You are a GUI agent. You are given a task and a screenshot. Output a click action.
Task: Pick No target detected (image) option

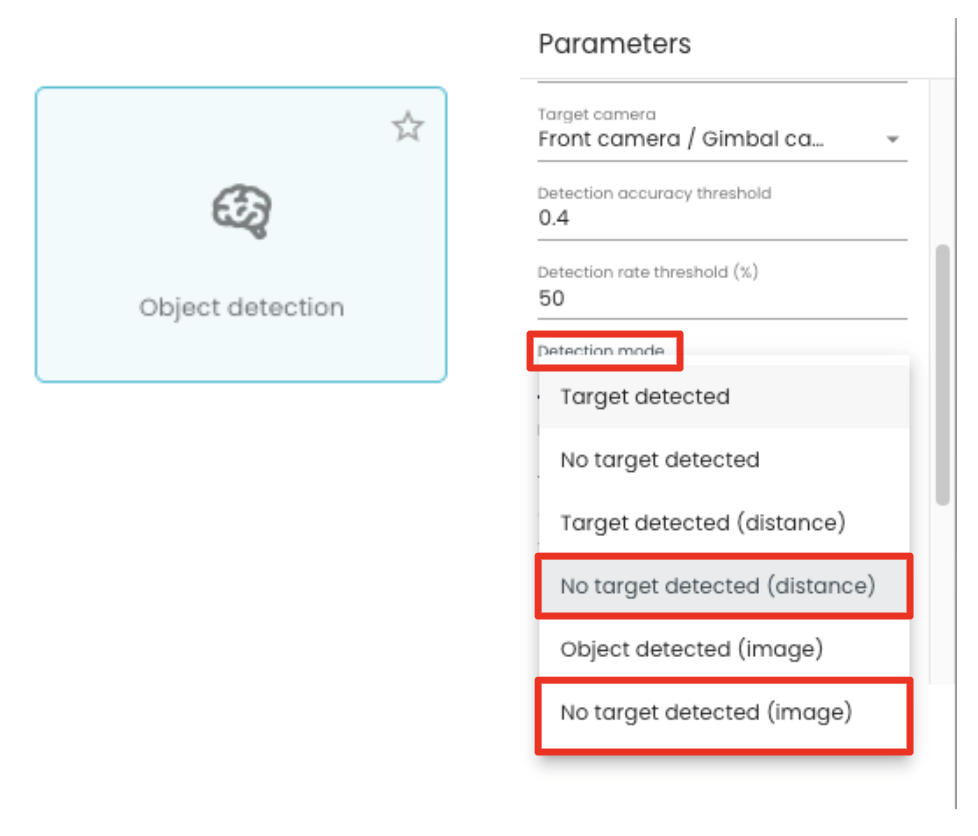point(724,712)
